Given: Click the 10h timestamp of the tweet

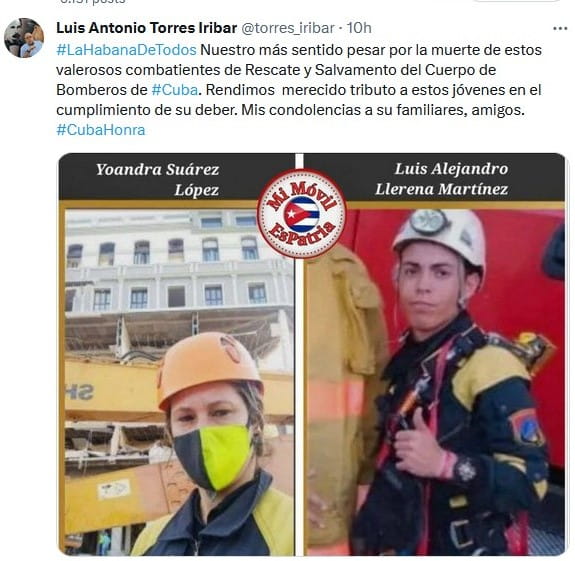Looking at the screenshot, I should (x=359, y=28).
